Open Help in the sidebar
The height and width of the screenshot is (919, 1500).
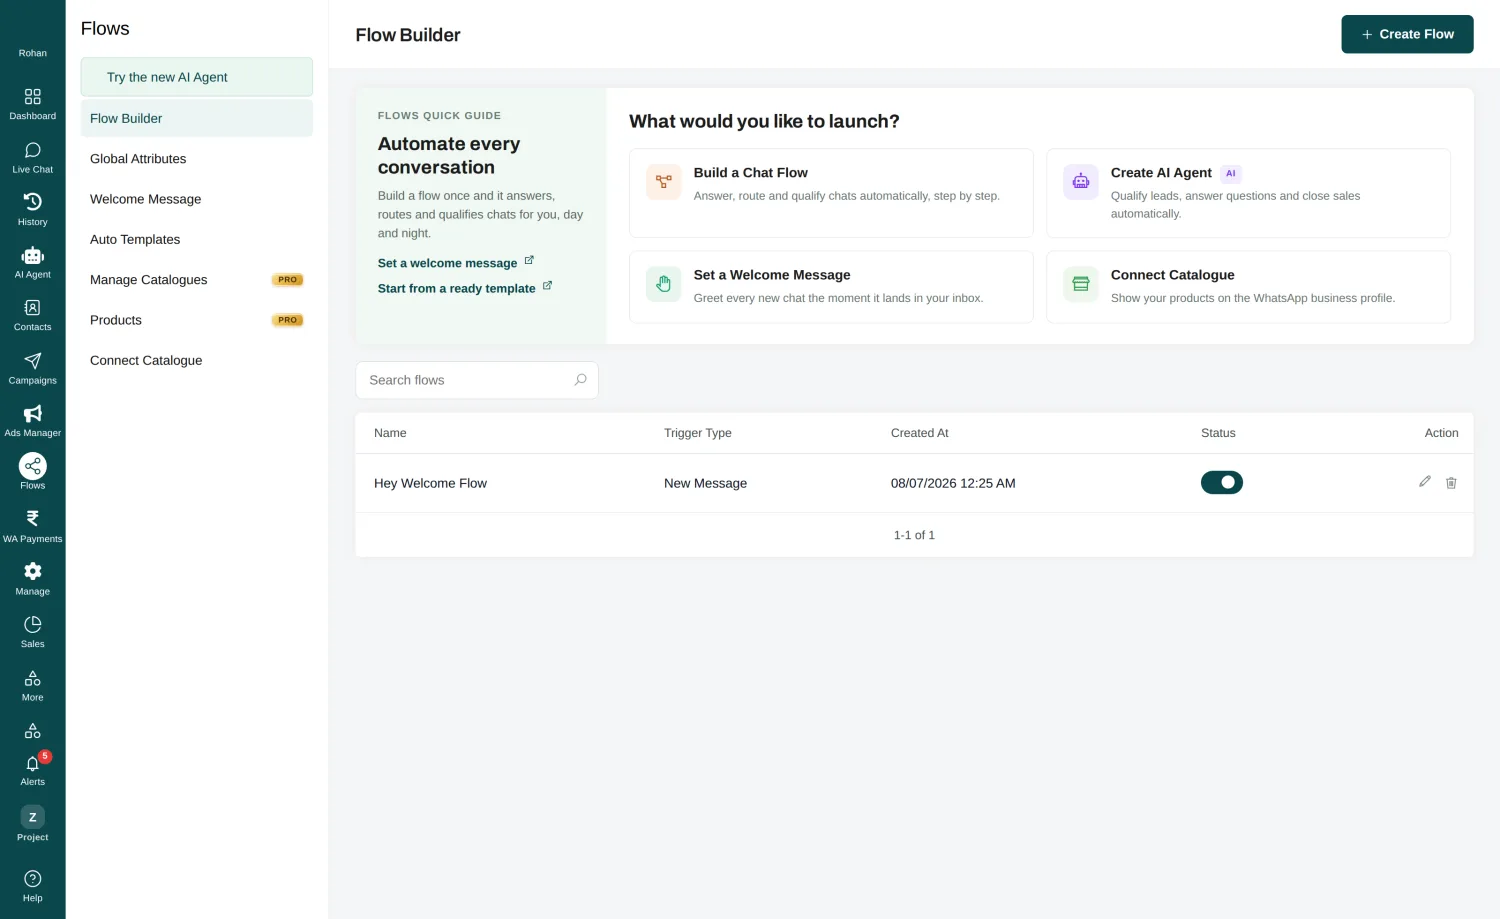(32, 886)
